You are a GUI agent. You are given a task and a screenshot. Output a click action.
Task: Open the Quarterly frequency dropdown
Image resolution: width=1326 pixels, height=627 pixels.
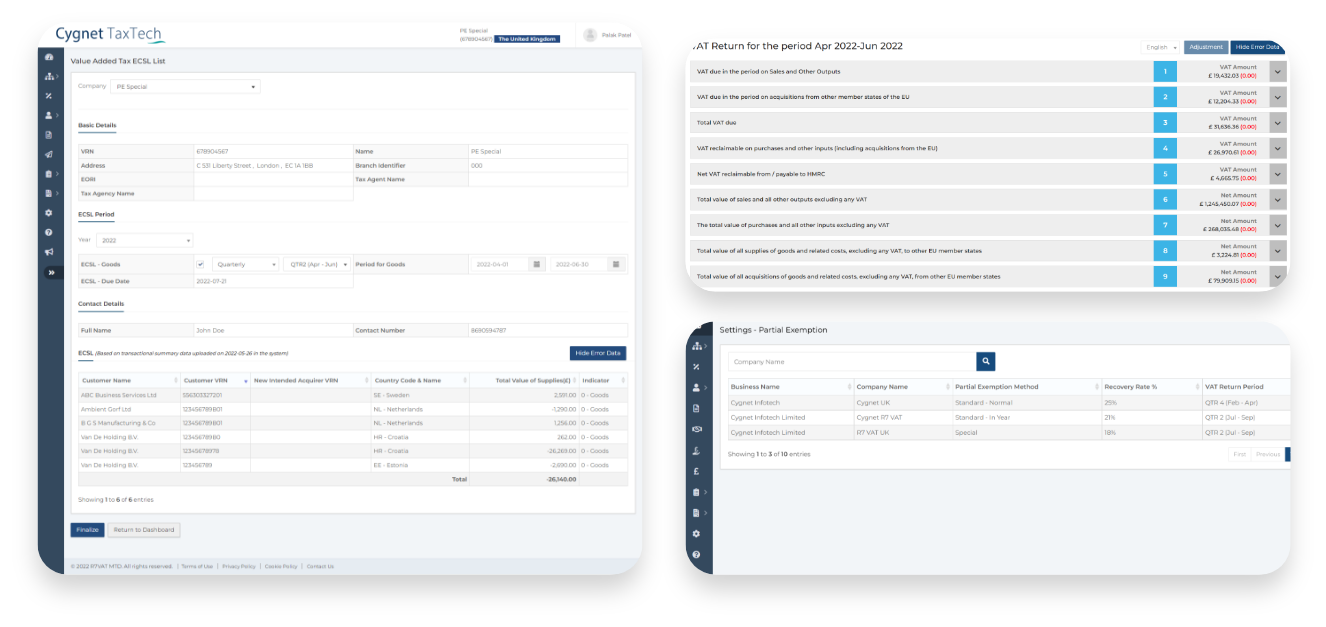[245, 264]
